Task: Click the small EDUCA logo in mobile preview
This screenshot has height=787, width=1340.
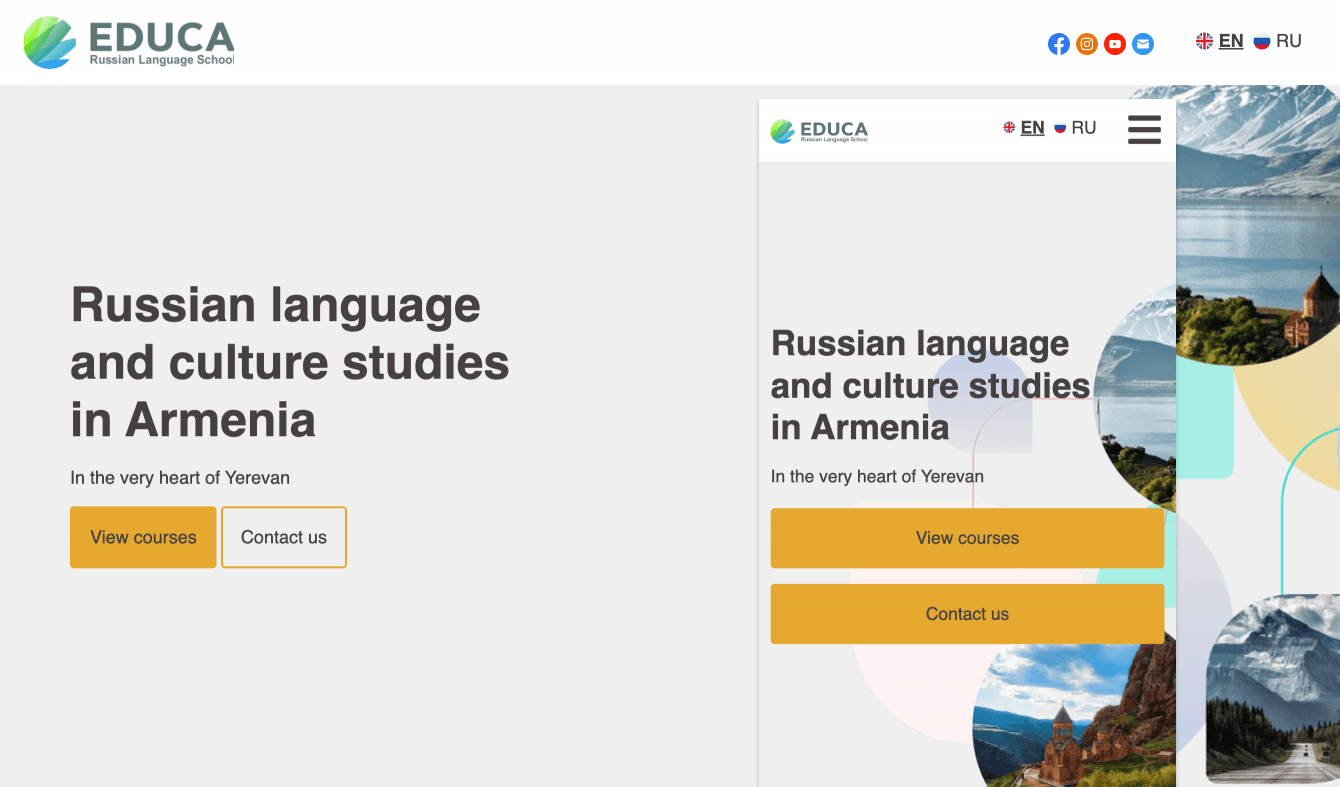Action: 819,131
